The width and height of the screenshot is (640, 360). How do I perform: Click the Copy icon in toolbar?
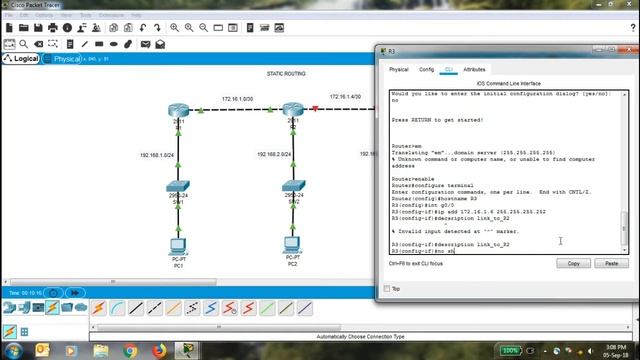(113, 28)
